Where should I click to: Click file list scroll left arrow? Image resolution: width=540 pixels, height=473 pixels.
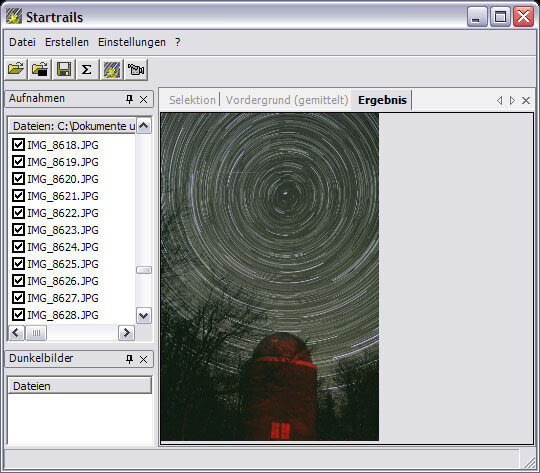16,333
